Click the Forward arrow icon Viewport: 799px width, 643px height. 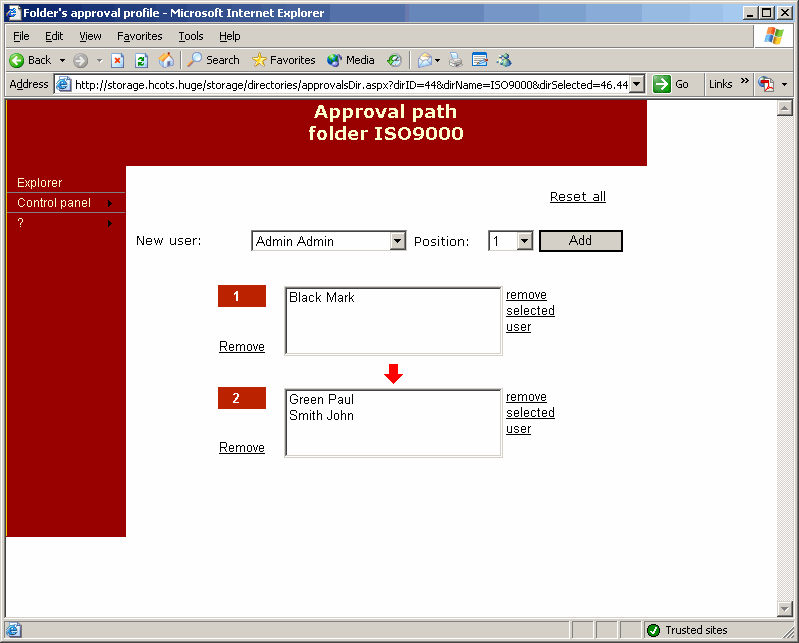(80, 61)
